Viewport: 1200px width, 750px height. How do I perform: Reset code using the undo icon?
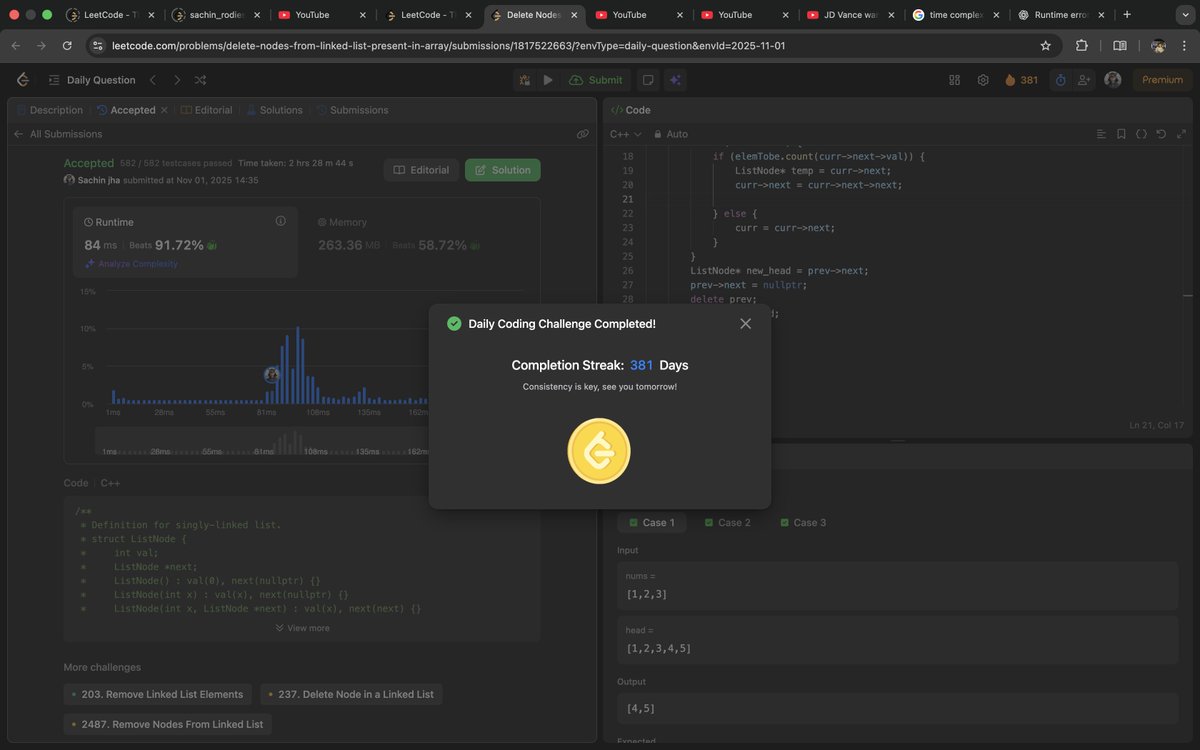pos(1160,133)
